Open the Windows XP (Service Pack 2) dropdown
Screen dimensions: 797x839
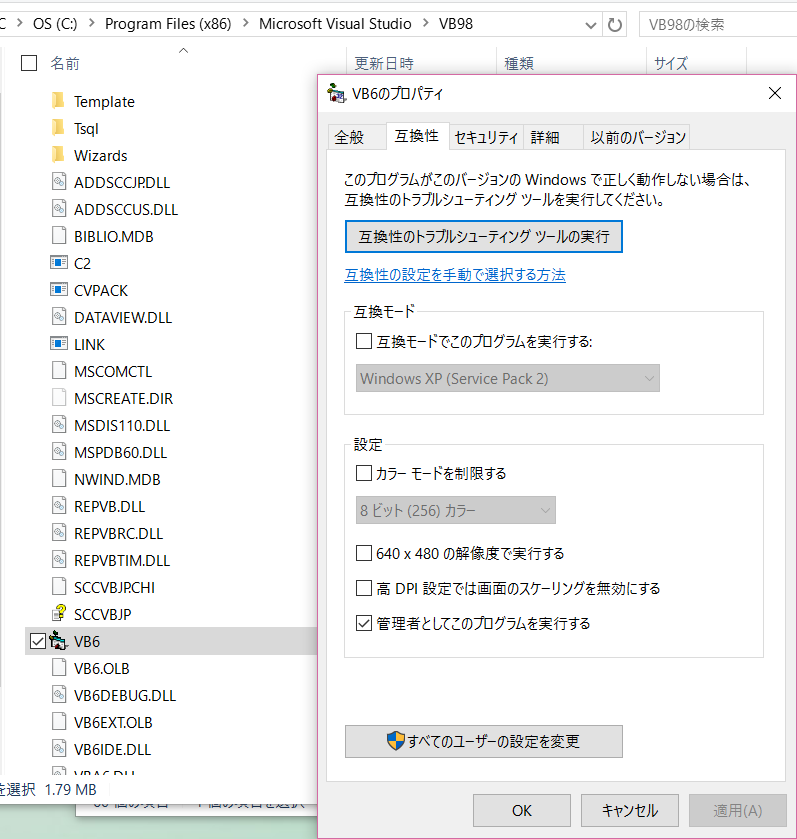pyautogui.click(x=508, y=378)
